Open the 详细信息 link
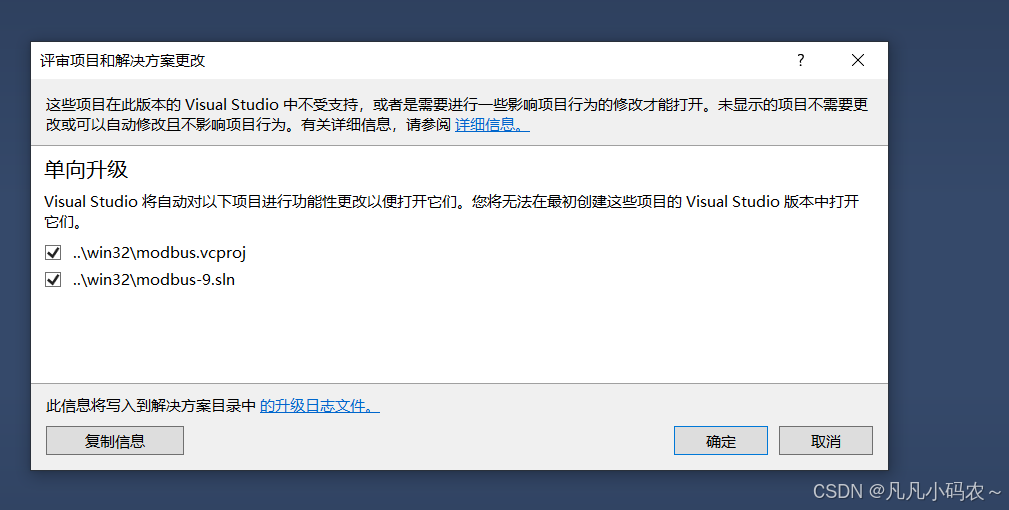This screenshot has height=510, width=1009. tap(492, 125)
